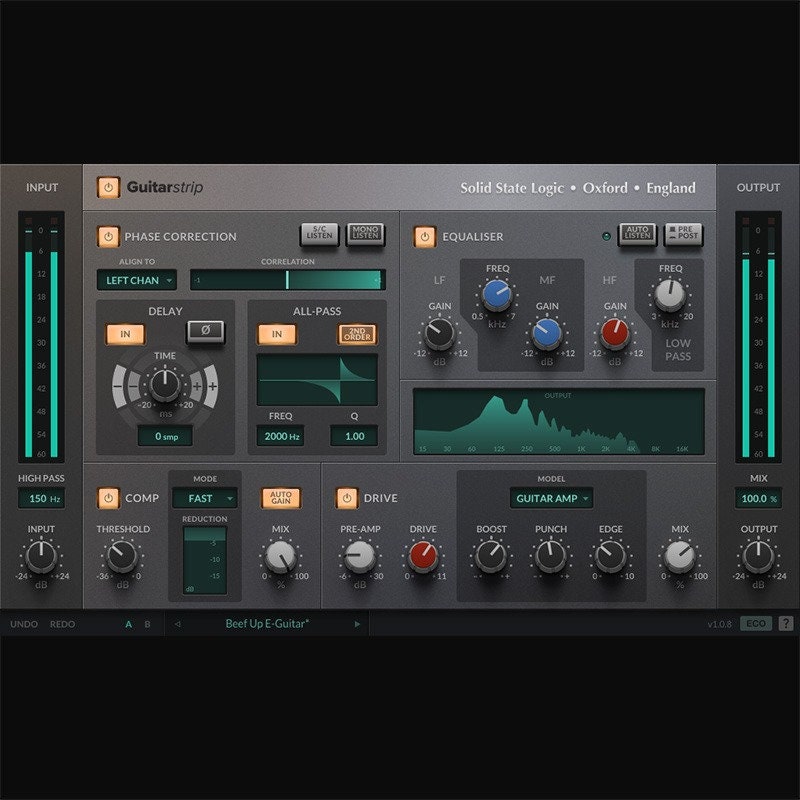Click UNDO in bottom bar
800x800 pixels.
24,624
